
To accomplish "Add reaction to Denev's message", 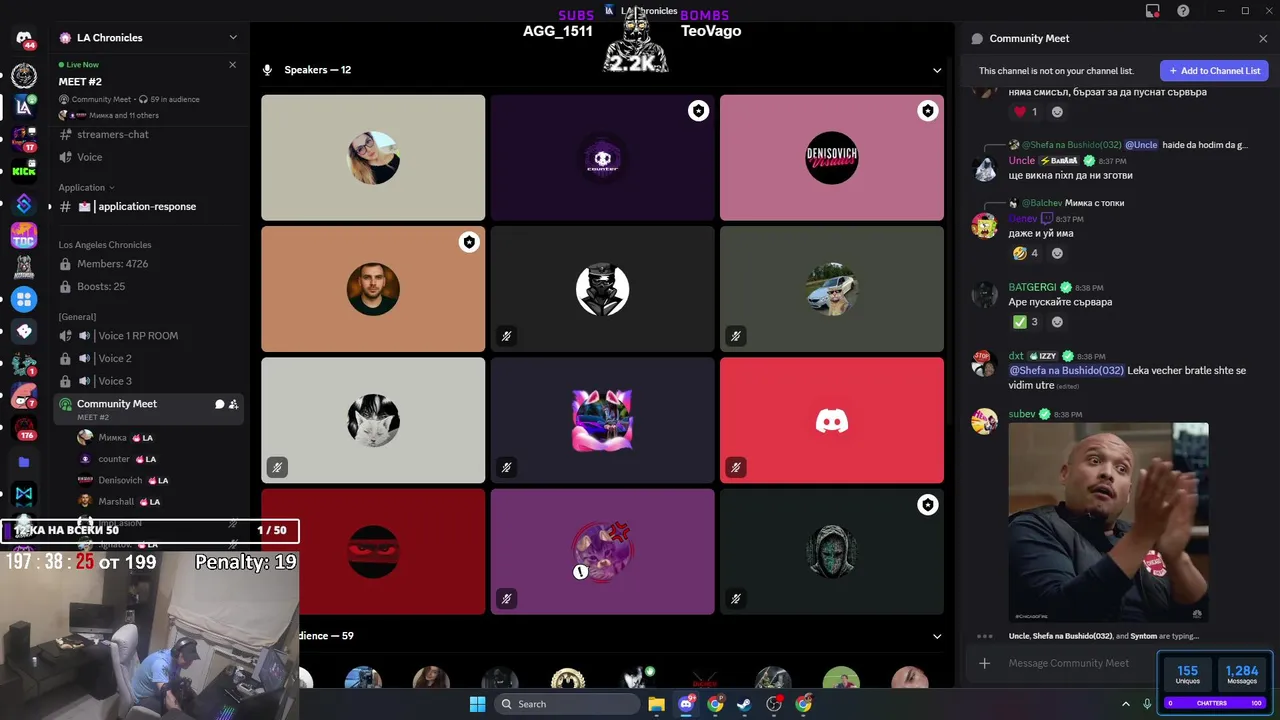I will [1057, 253].
